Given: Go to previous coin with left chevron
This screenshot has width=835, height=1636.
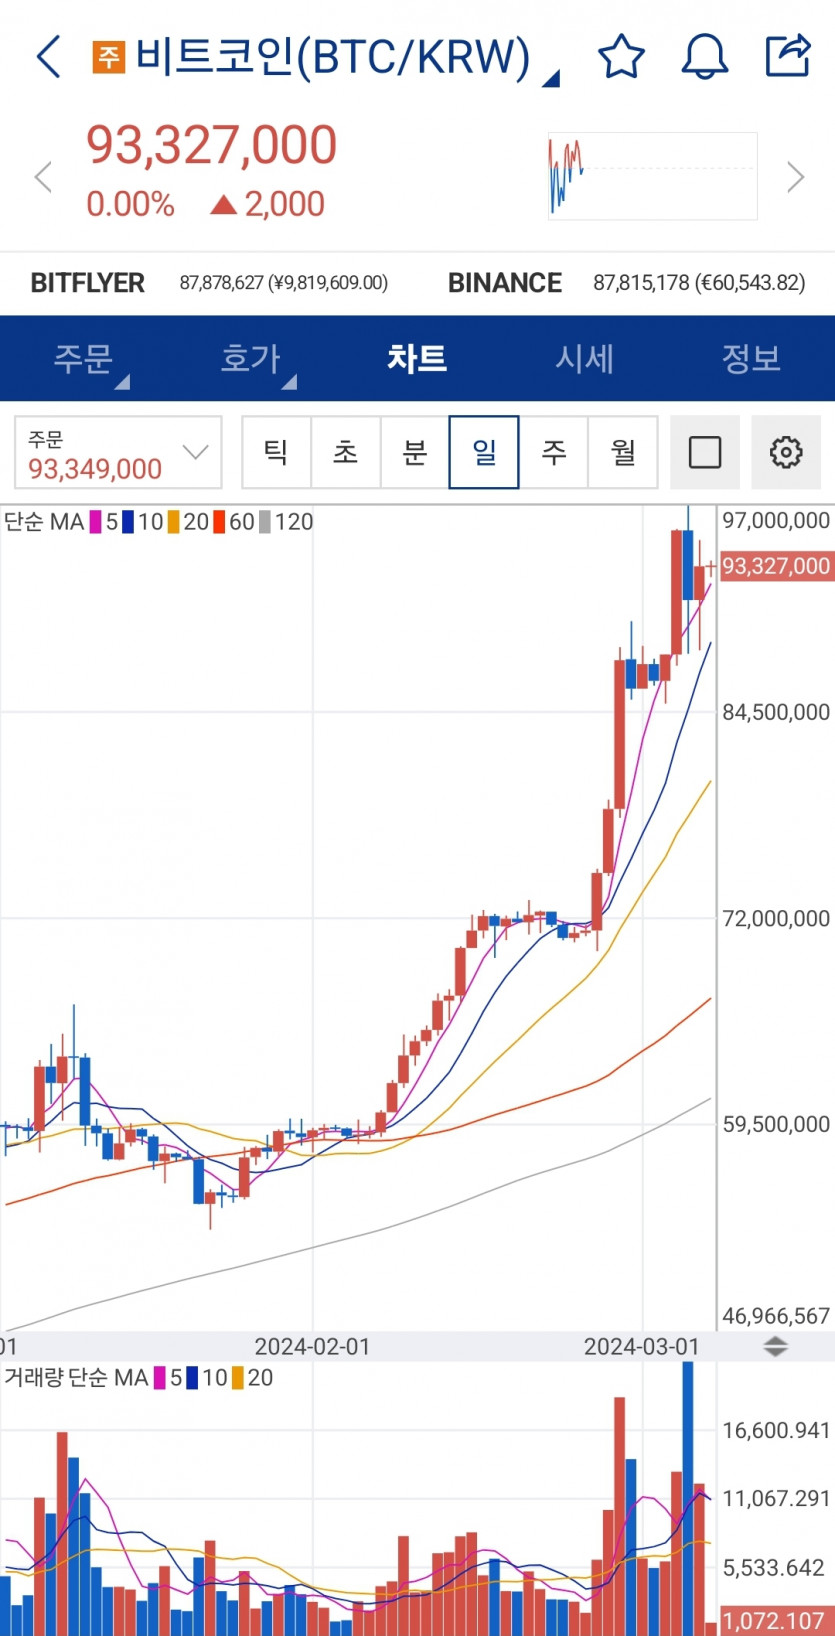Looking at the screenshot, I should (43, 178).
